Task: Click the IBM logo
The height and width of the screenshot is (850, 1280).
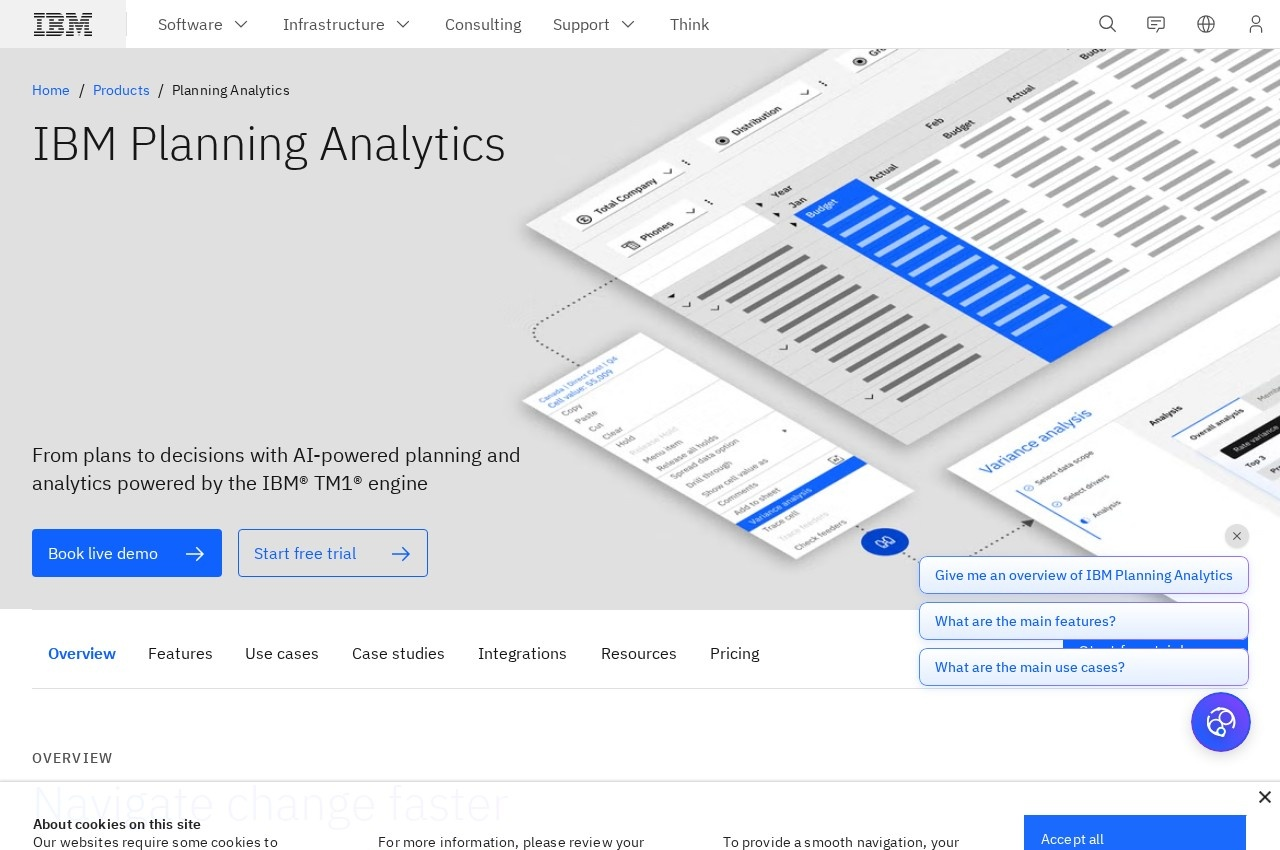Action: click(x=63, y=24)
